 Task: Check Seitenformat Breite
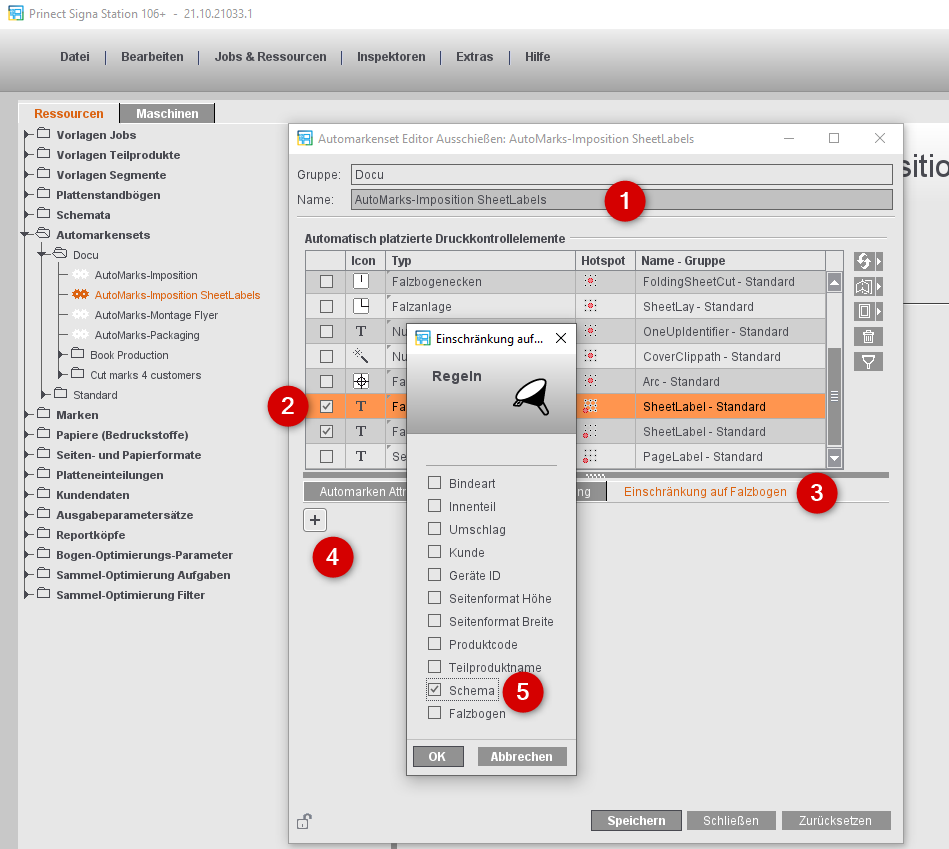point(435,621)
